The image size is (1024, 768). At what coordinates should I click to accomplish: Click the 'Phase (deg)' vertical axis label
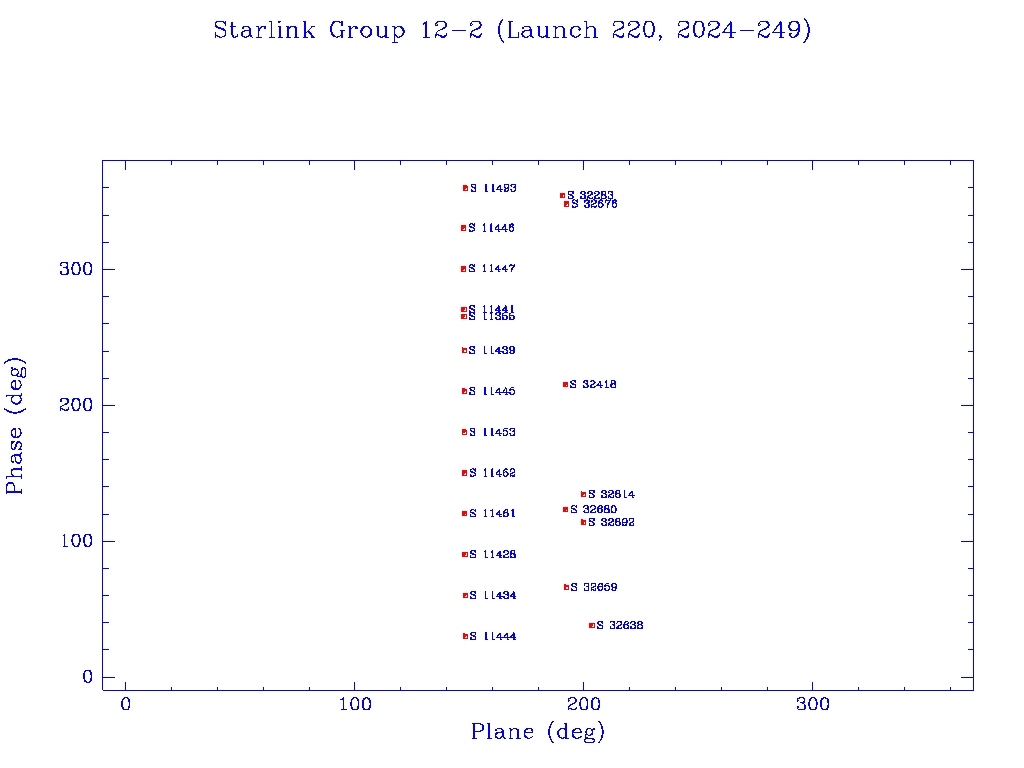14,426
